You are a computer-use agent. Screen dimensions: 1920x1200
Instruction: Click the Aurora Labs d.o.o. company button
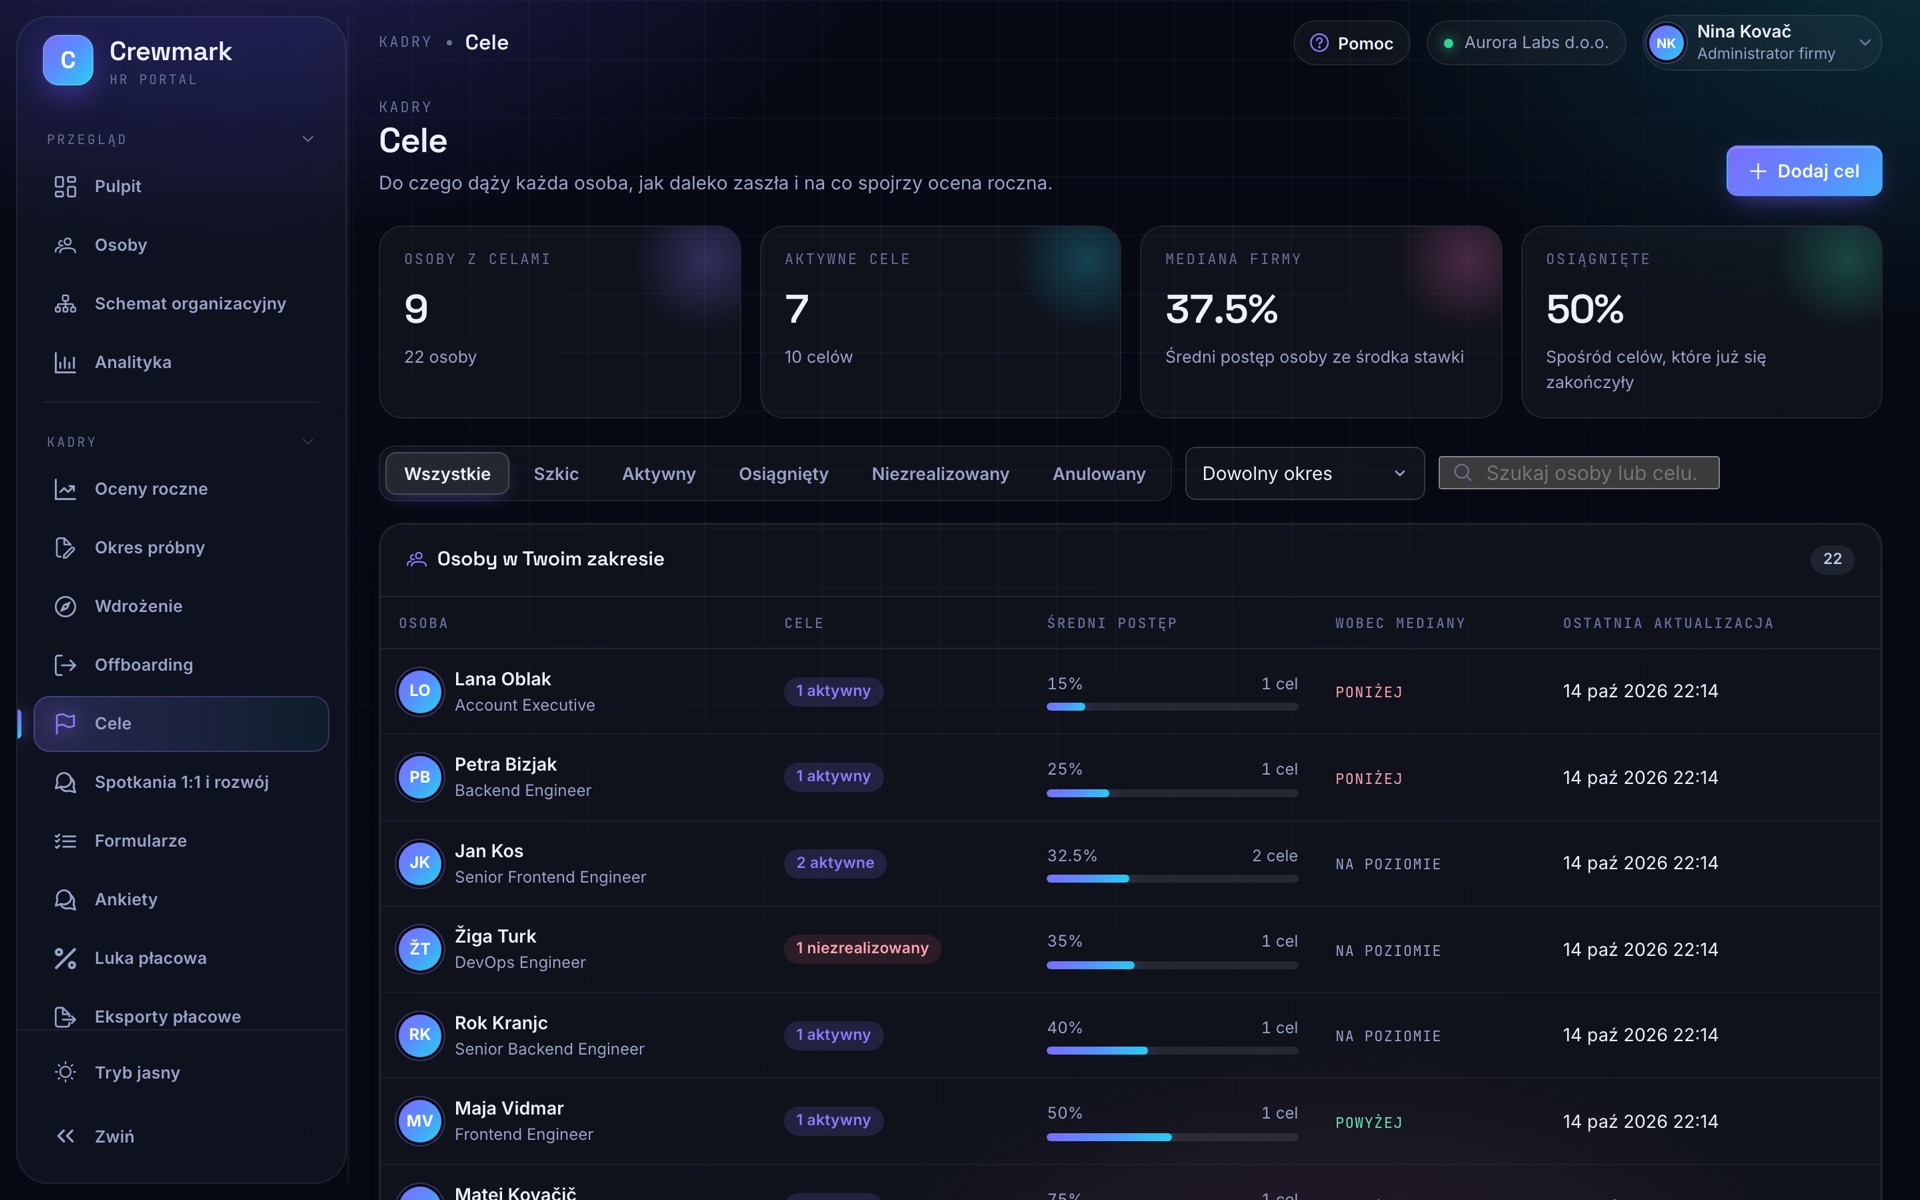[1526, 43]
